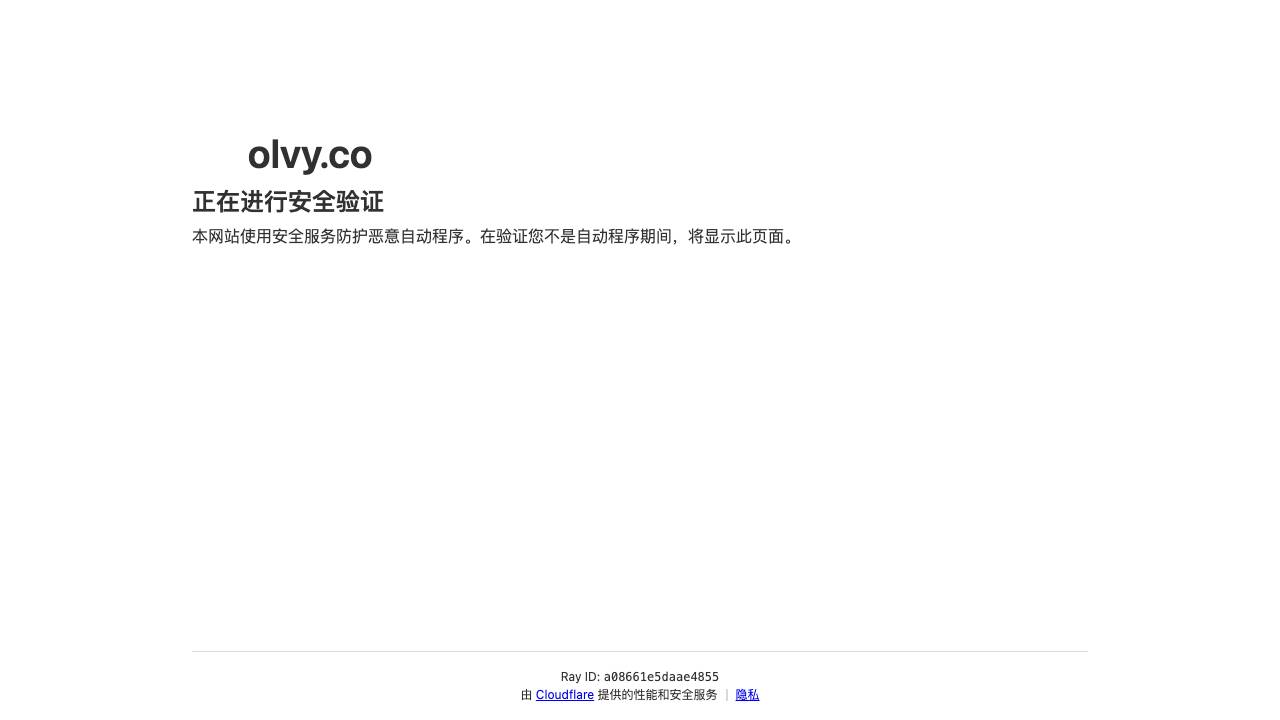Viewport: 1280px width, 720px height.
Task: Select the 正在进行安全验证 heading
Action: click(x=288, y=202)
